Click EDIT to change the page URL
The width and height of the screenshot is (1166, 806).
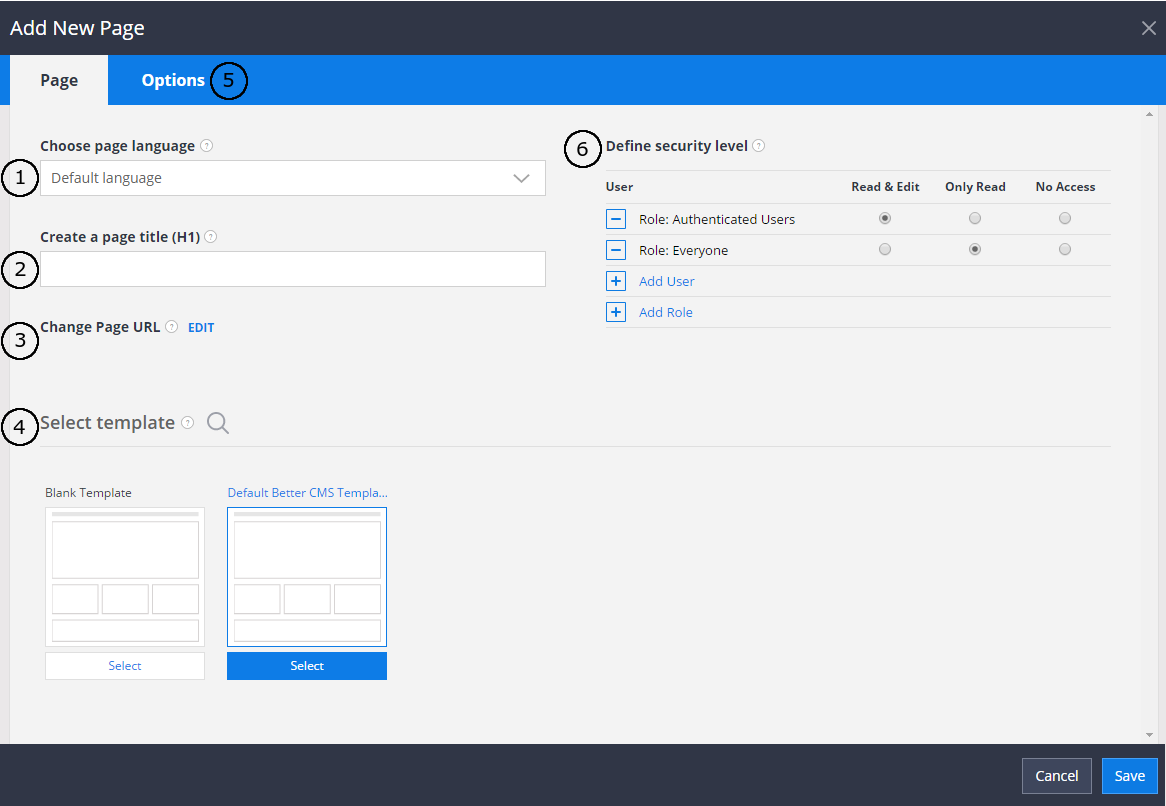[x=200, y=327]
